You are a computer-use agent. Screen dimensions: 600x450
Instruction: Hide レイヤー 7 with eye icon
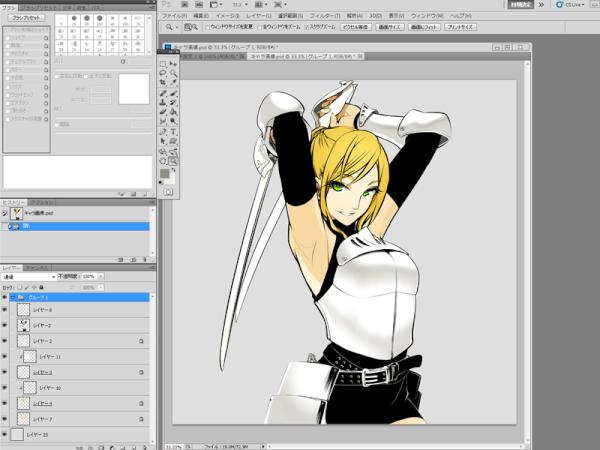[5, 419]
